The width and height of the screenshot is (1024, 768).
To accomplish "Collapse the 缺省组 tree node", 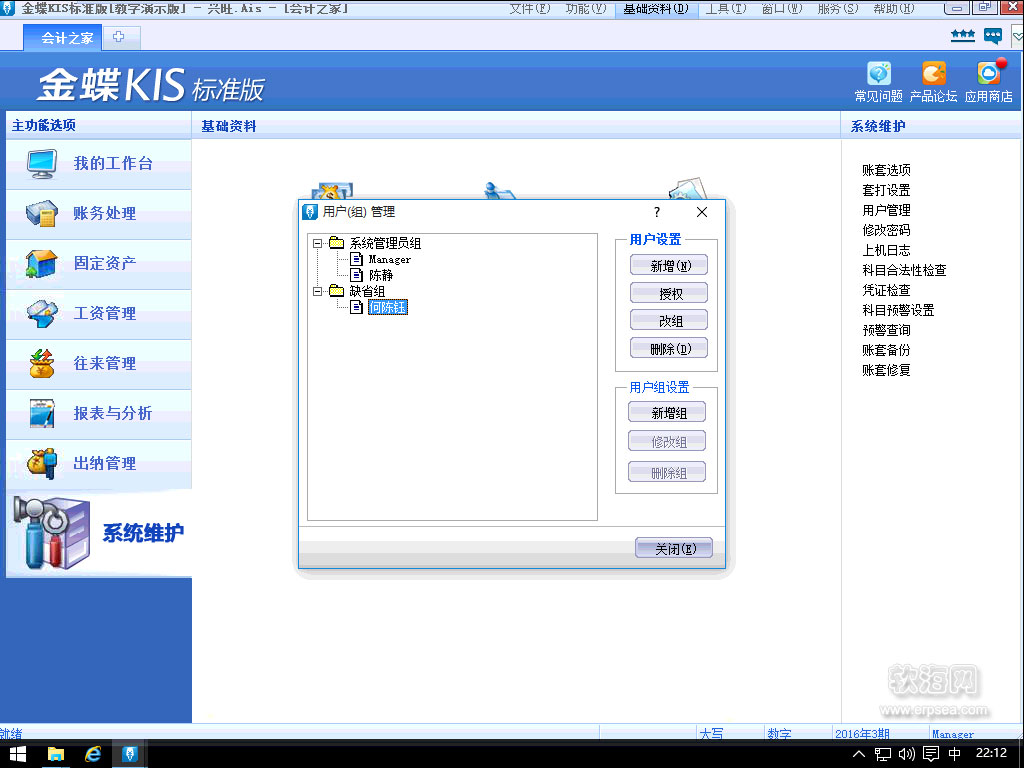I will tap(317, 291).
